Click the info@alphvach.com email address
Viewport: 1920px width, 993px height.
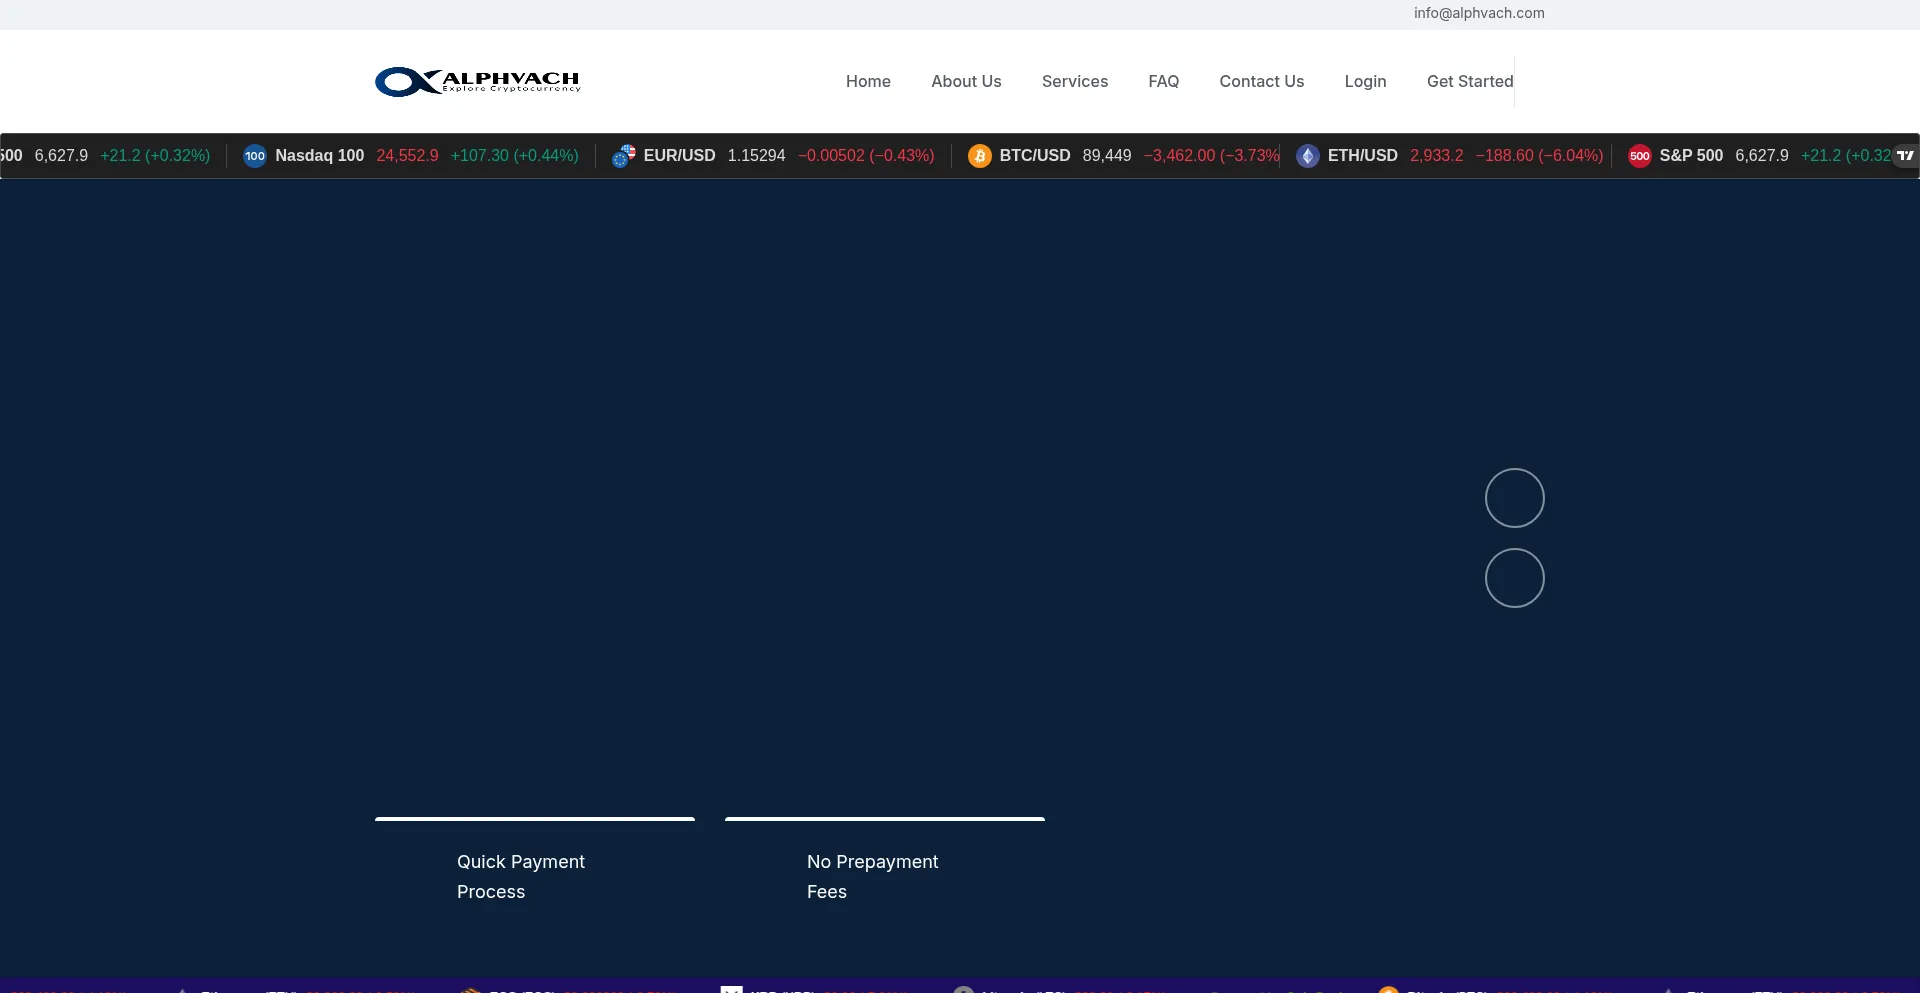coord(1479,13)
